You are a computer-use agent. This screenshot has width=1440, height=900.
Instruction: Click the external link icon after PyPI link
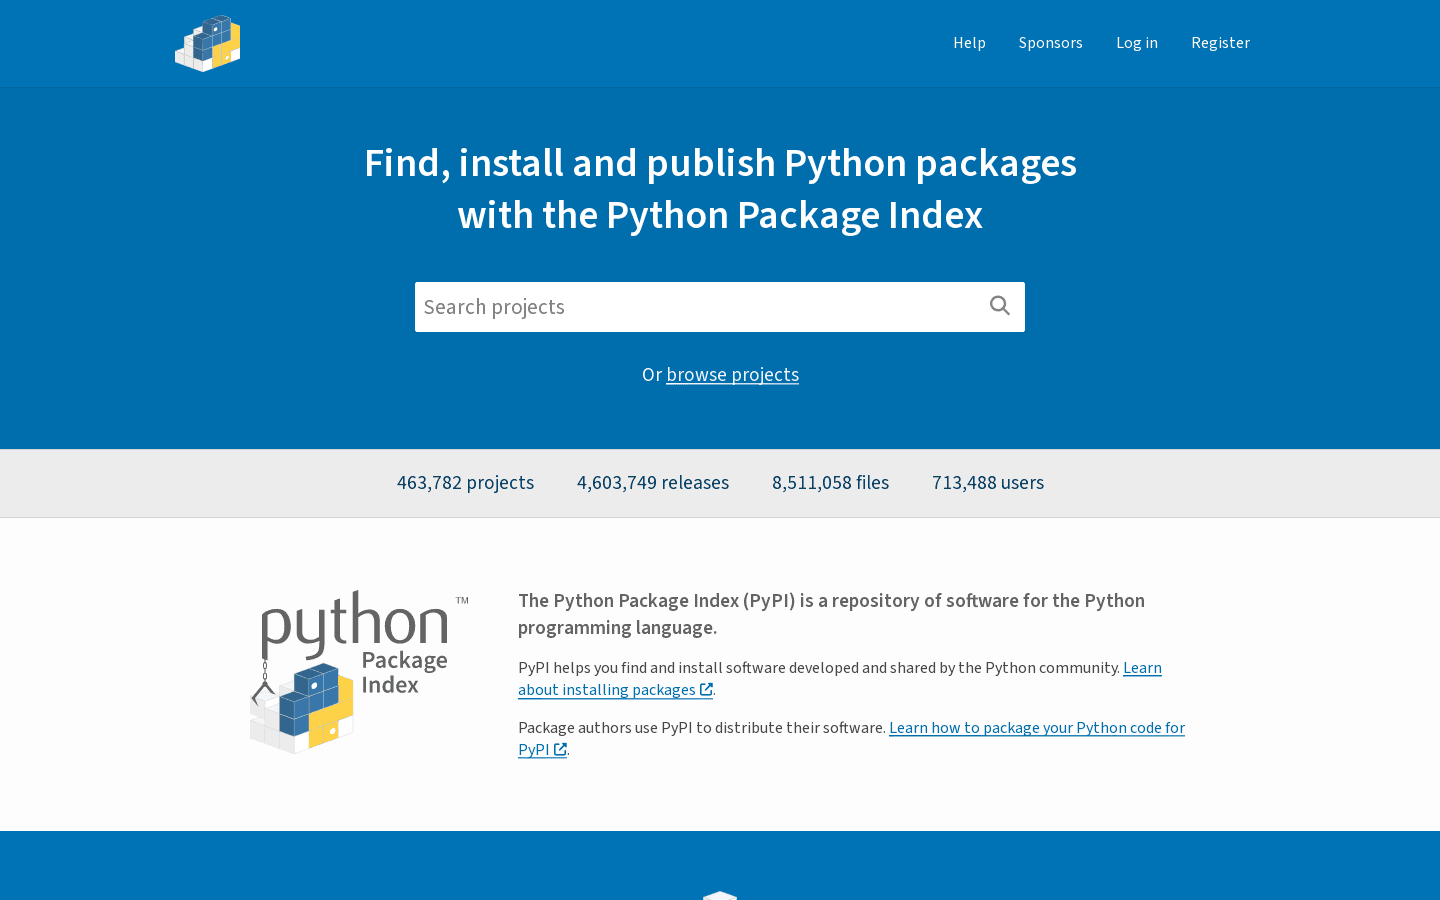coord(560,749)
